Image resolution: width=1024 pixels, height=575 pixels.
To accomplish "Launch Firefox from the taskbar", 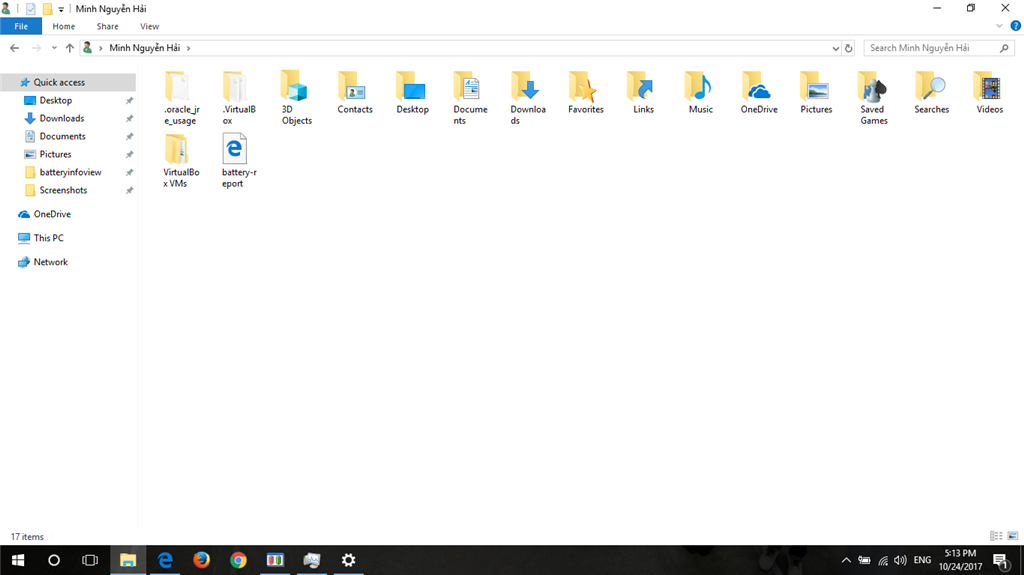I will point(201,560).
